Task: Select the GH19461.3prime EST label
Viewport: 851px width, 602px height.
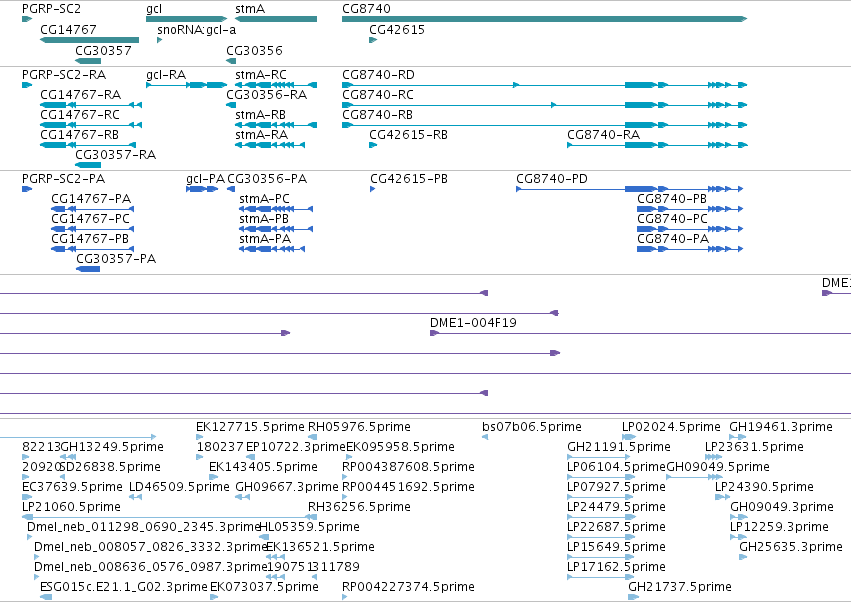Action: pyautogui.click(x=781, y=427)
